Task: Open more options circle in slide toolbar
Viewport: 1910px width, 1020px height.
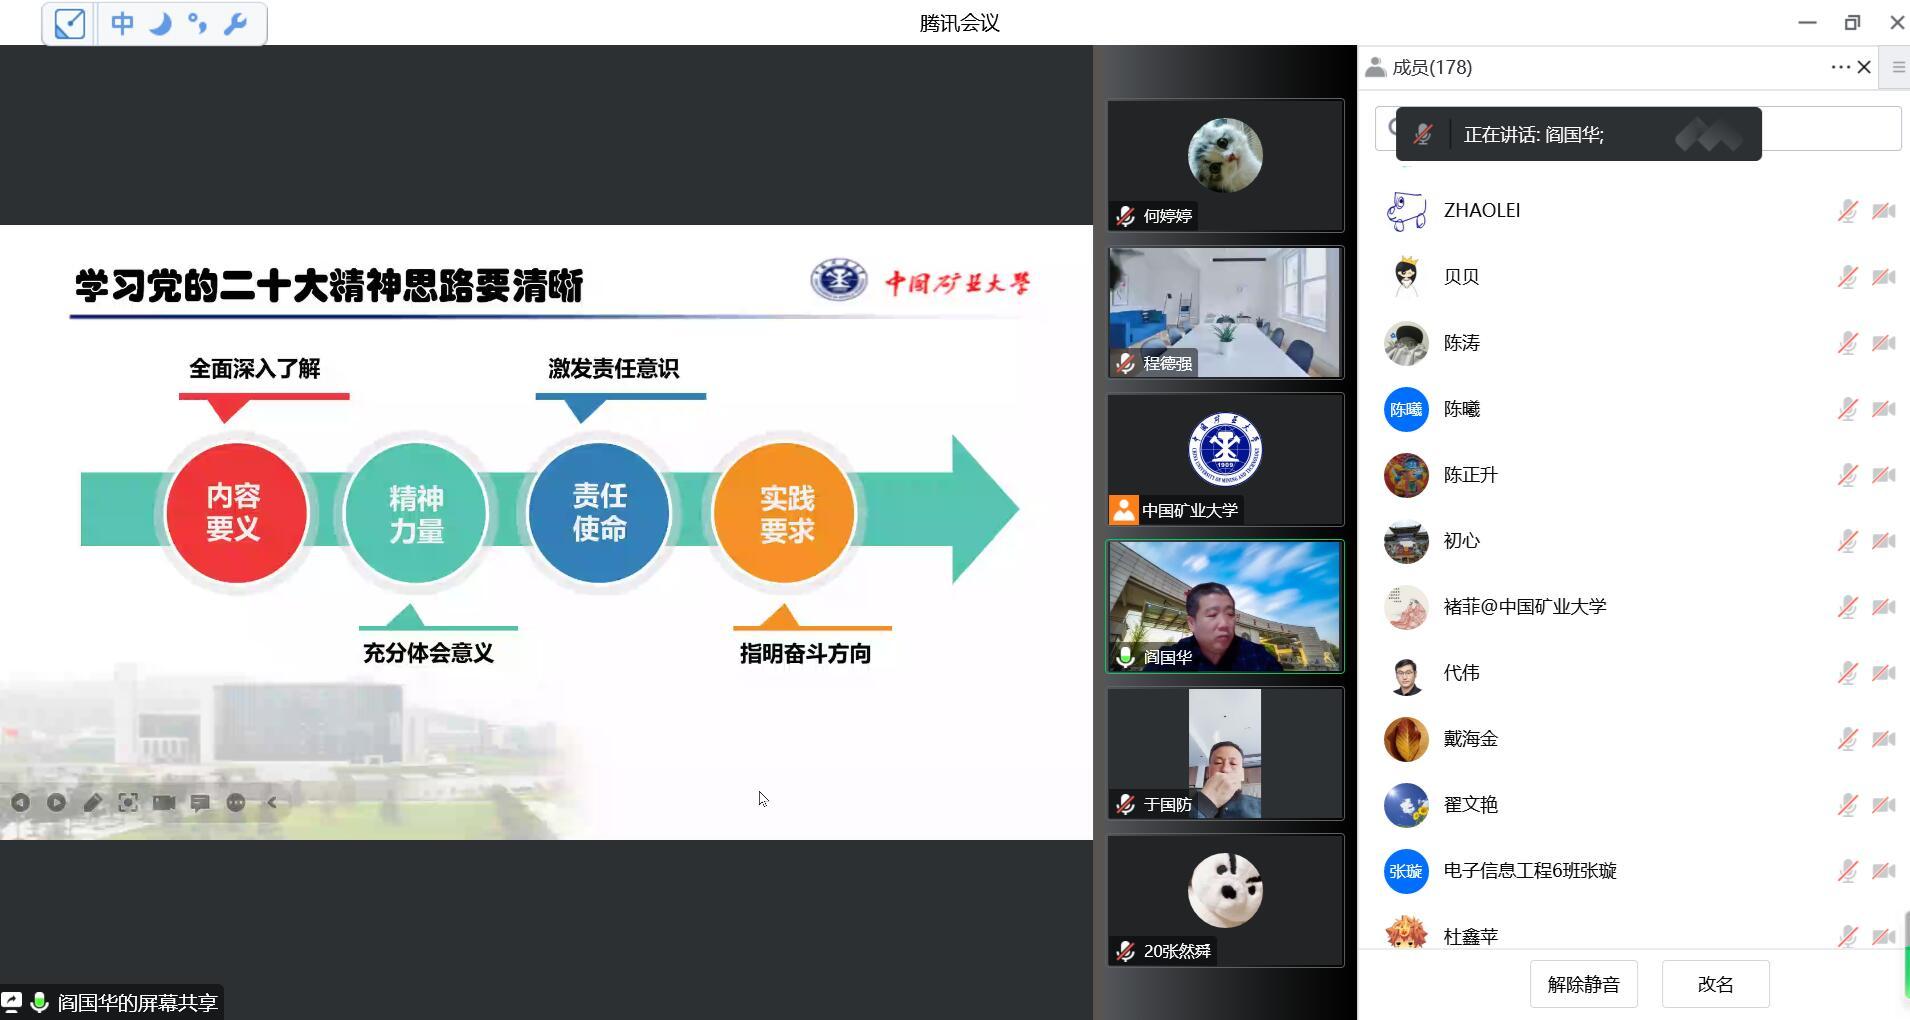Action: [236, 802]
